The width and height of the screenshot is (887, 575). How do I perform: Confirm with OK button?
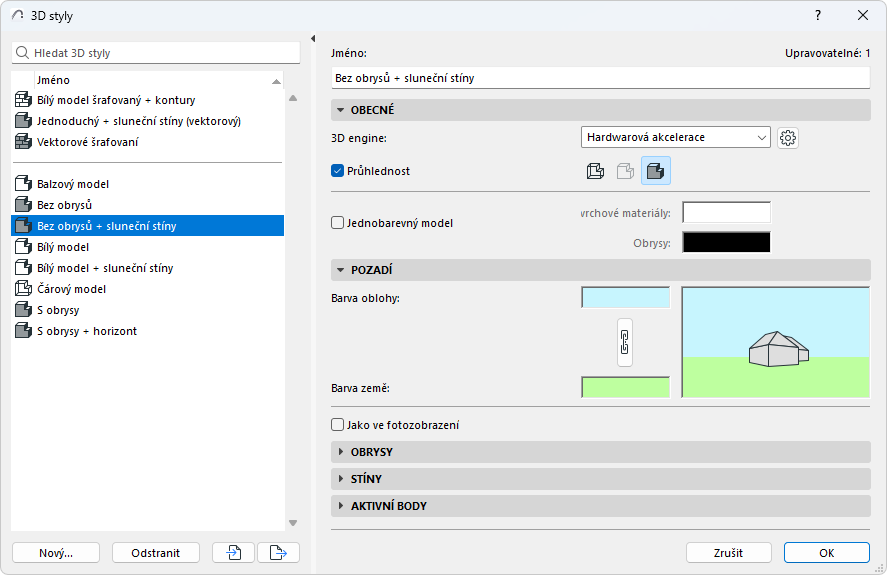click(826, 552)
